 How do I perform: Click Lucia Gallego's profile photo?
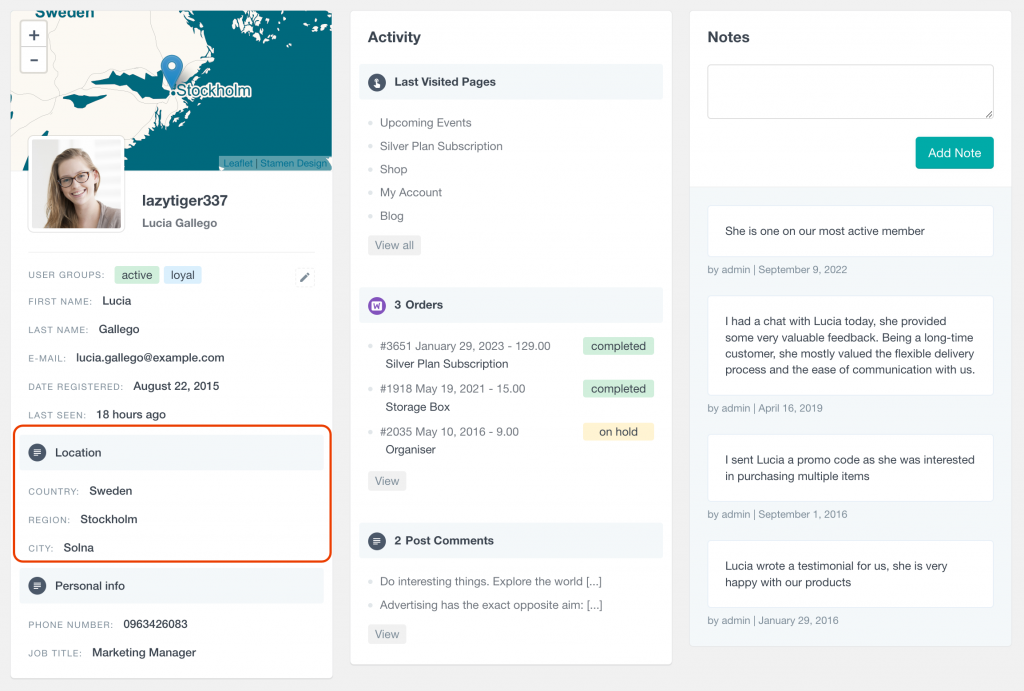coord(77,184)
